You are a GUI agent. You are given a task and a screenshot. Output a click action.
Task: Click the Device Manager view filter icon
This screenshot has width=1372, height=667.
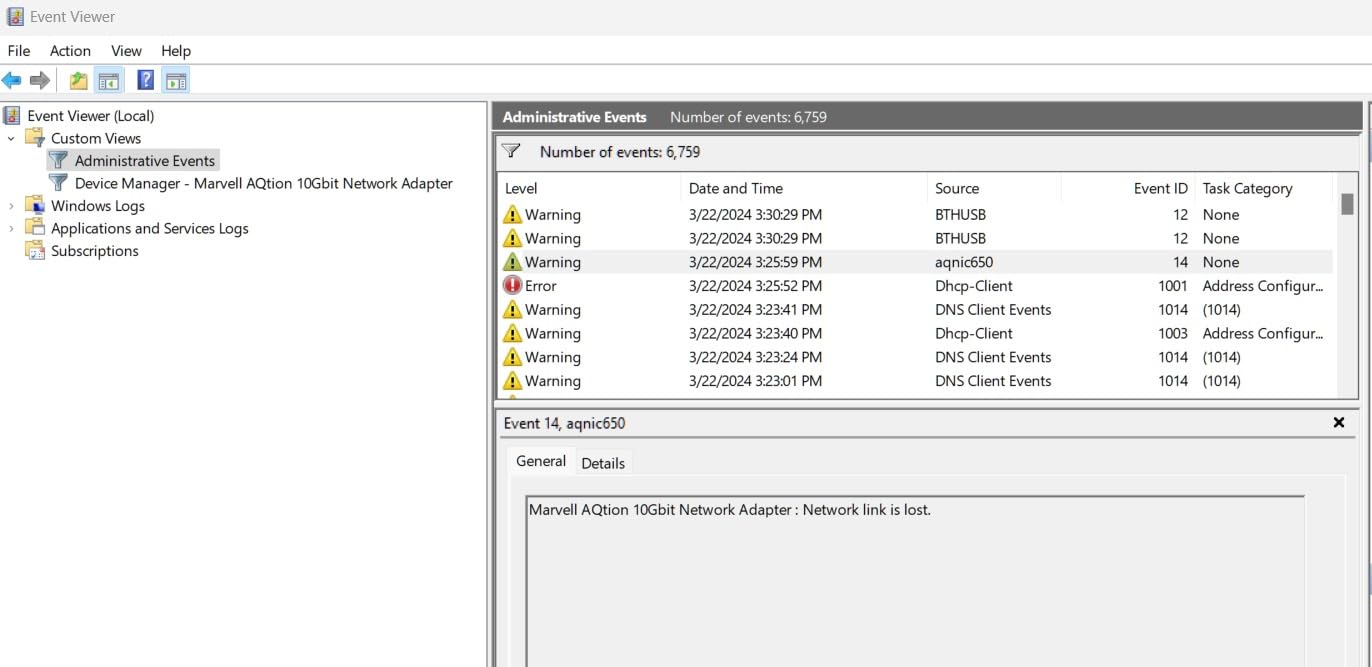point(59,183)
